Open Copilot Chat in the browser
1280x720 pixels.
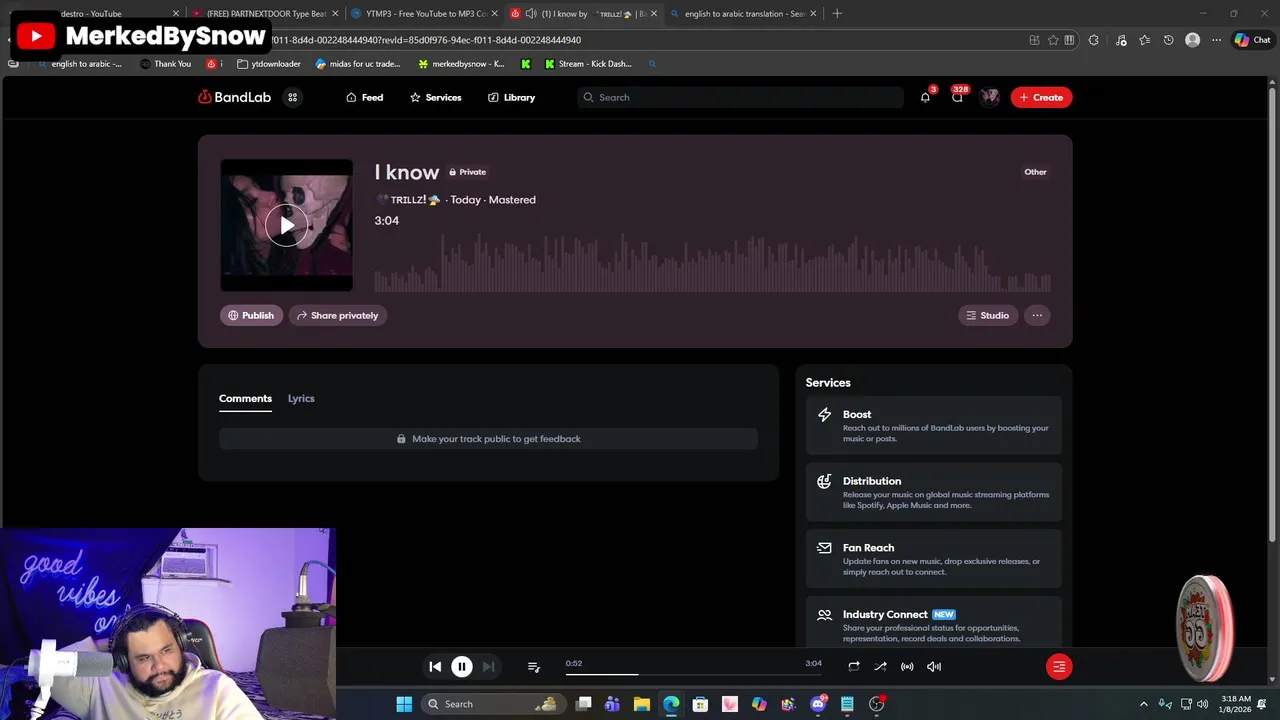pos(1252,40)
